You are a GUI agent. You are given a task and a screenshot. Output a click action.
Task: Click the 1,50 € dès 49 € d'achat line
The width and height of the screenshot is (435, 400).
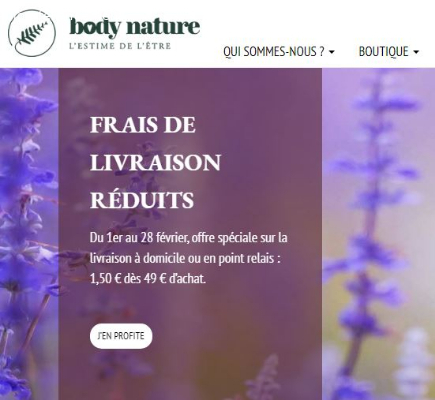point(148,279)
